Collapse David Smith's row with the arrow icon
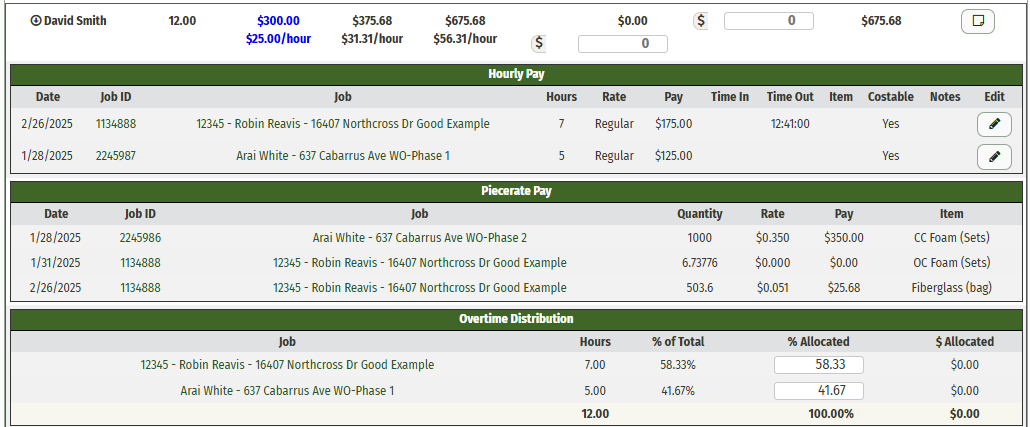 (x=36, y=21)
